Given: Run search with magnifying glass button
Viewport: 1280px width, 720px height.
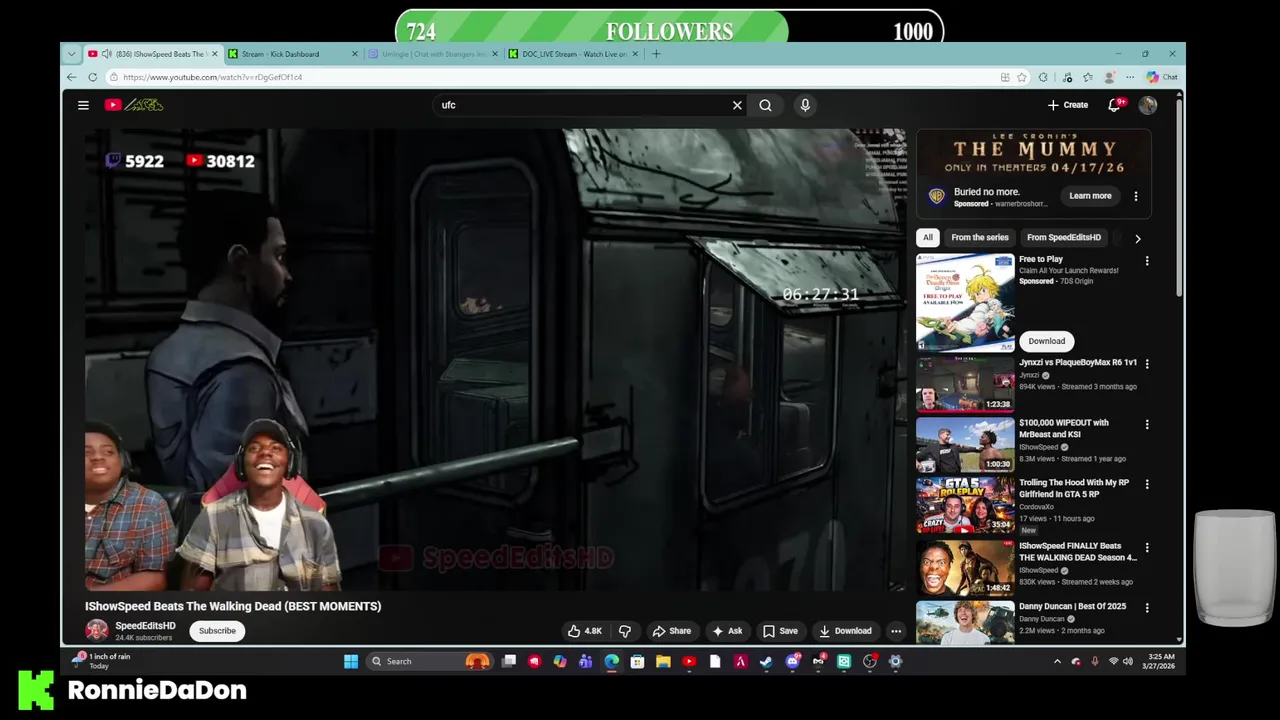Looking at the screenshot, I should (765, 105).
